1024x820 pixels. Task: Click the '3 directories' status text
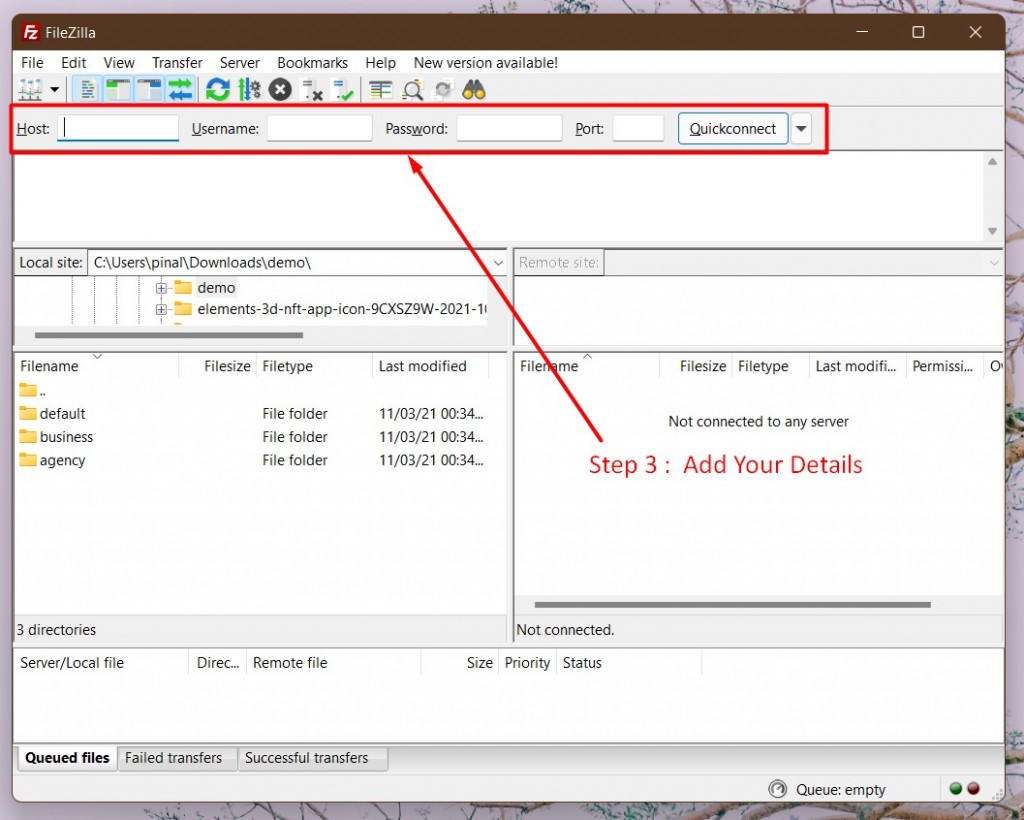57,629
